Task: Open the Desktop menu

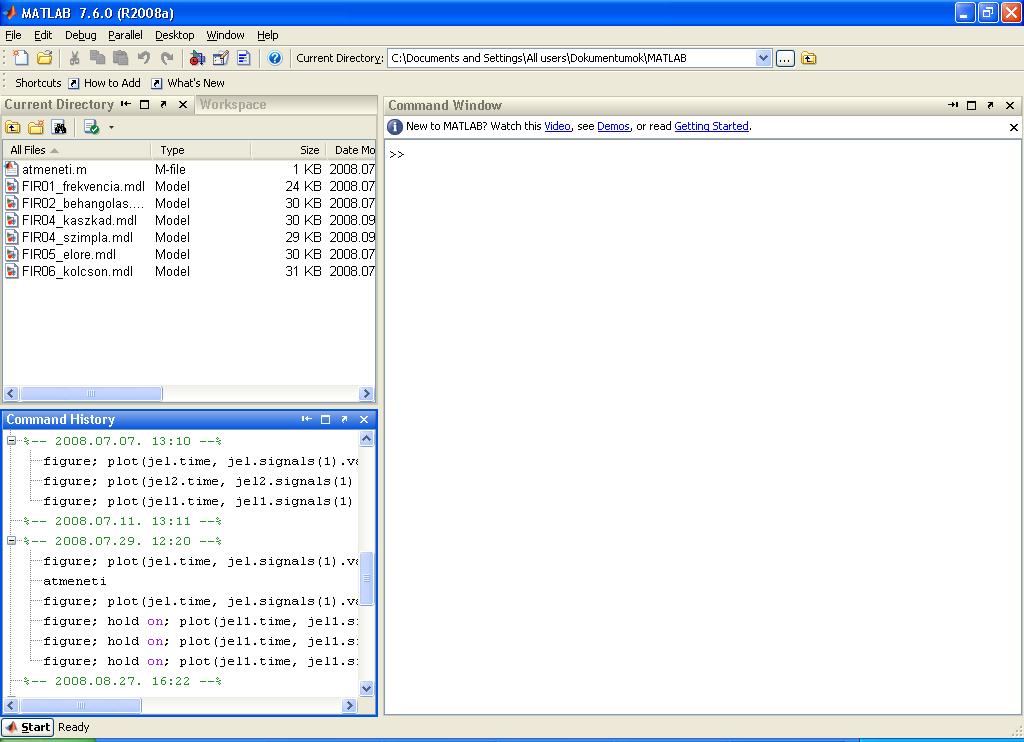Action: (174, 35)
